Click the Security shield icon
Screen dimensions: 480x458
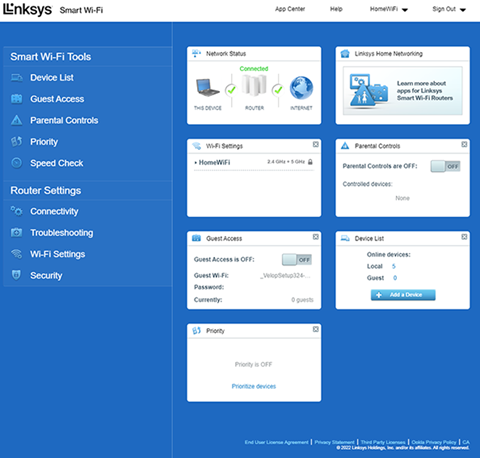(x=17, y=275)
